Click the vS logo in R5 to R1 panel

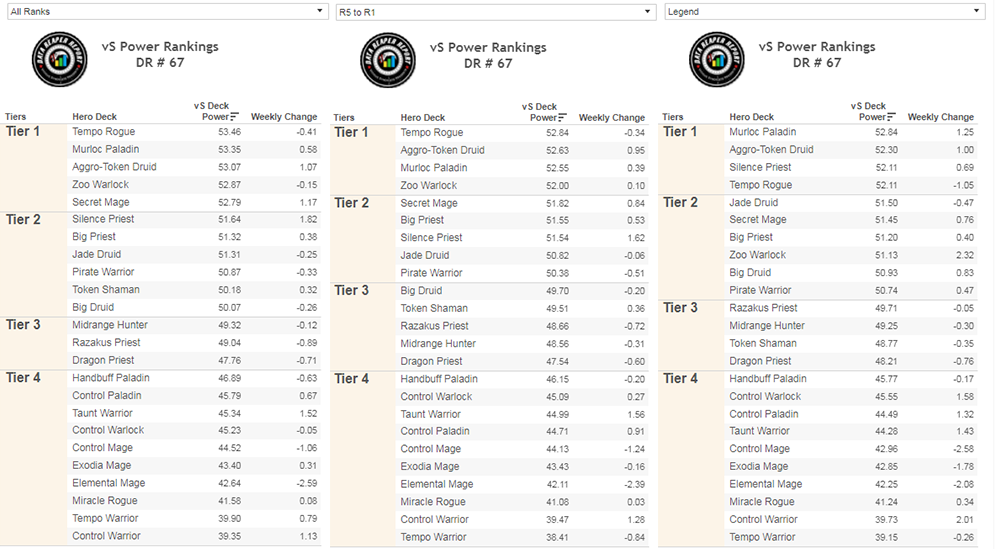[388, 60]
